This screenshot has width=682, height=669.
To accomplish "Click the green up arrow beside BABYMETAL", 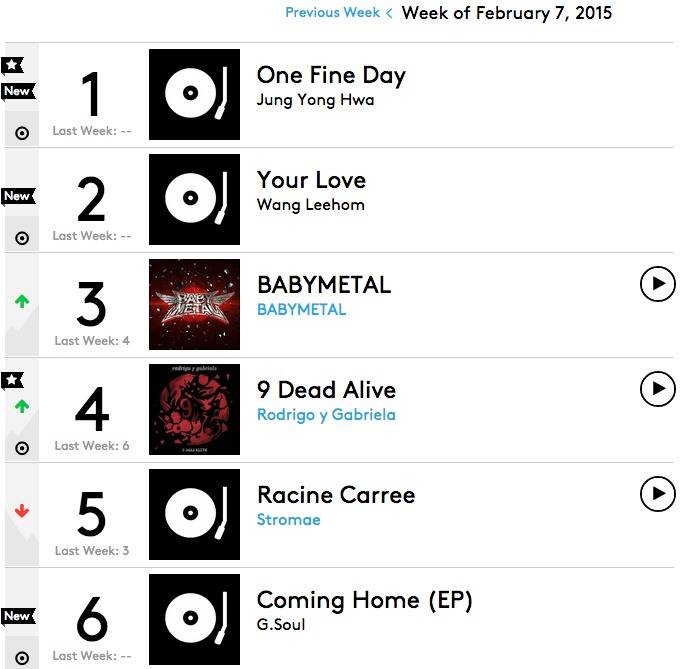I will tap(22, 301).
